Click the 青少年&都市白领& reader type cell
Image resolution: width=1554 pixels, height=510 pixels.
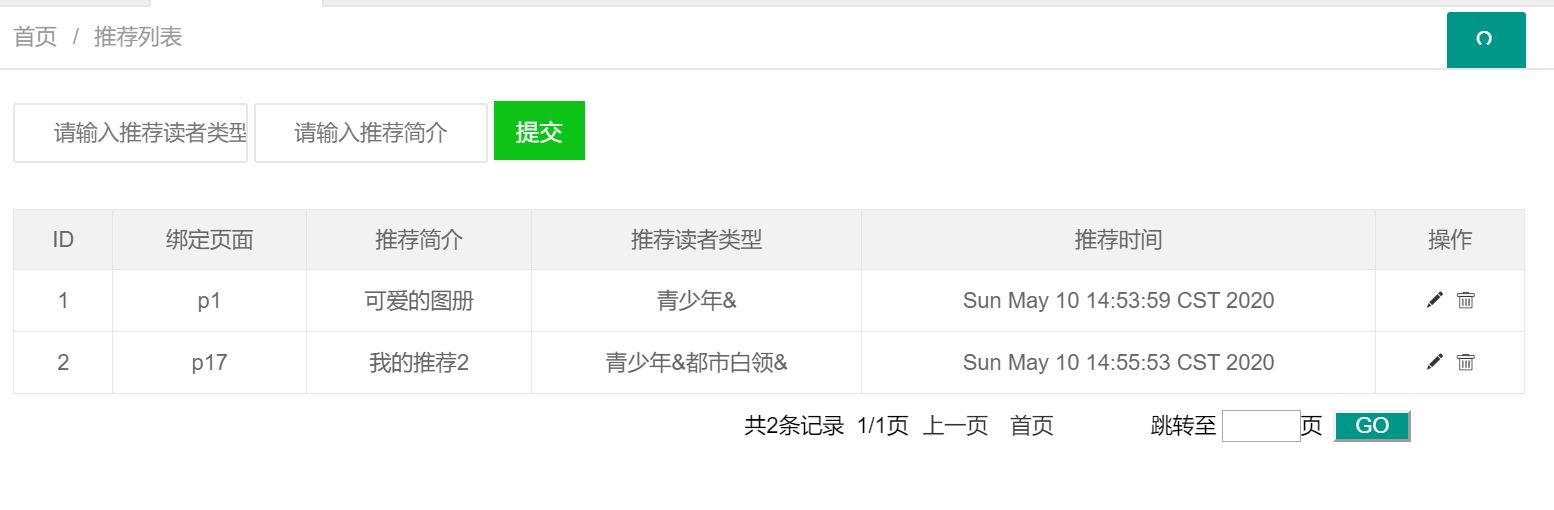(x=696, y=362)
